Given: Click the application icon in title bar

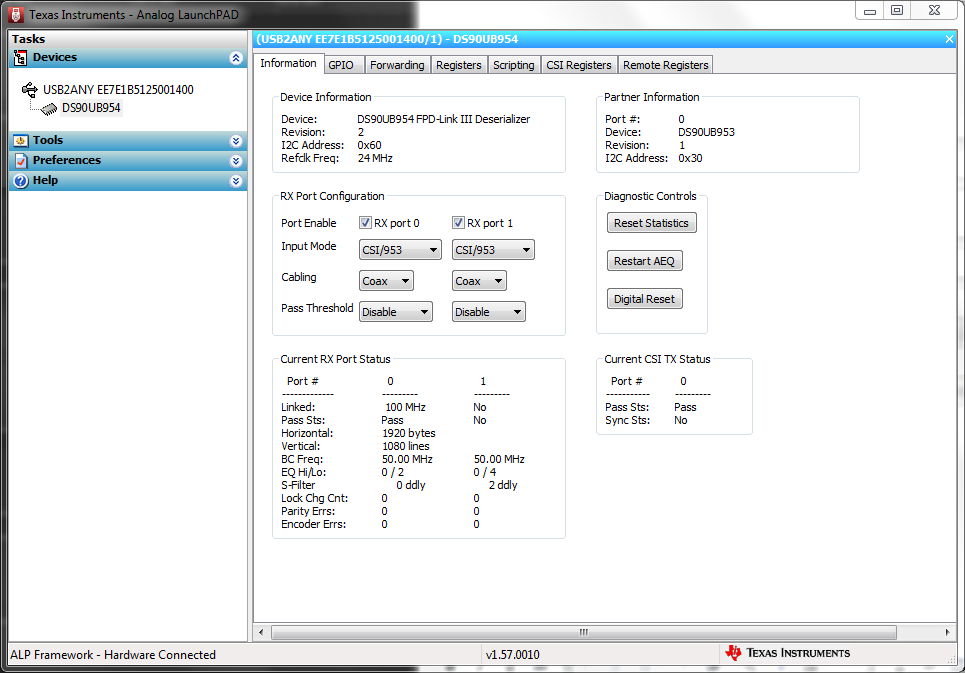Looking at the screenshot, I should pos(17,15).
